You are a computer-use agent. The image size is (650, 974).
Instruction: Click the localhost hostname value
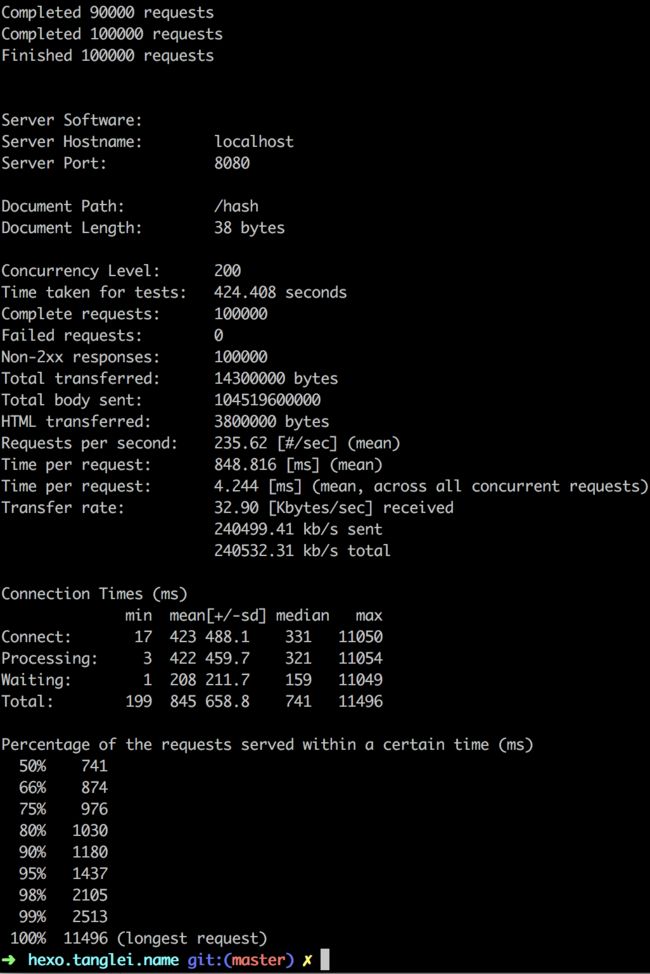[x=254, y=142]
